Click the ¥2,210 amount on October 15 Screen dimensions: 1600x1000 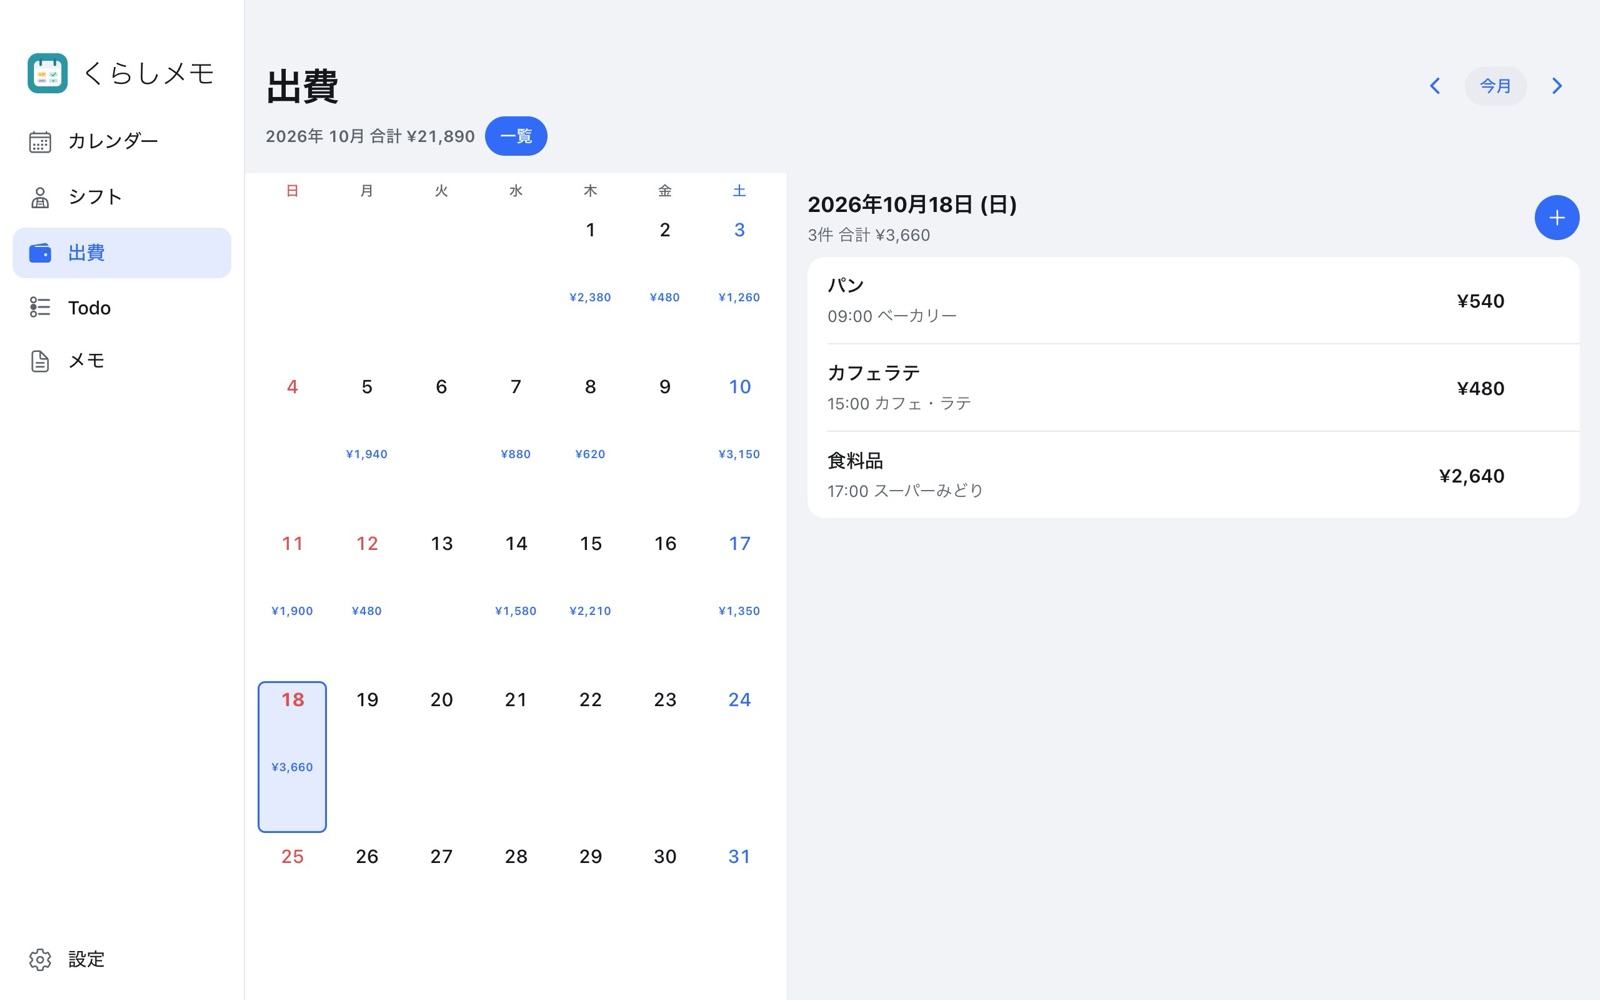(x=590, y=611)
